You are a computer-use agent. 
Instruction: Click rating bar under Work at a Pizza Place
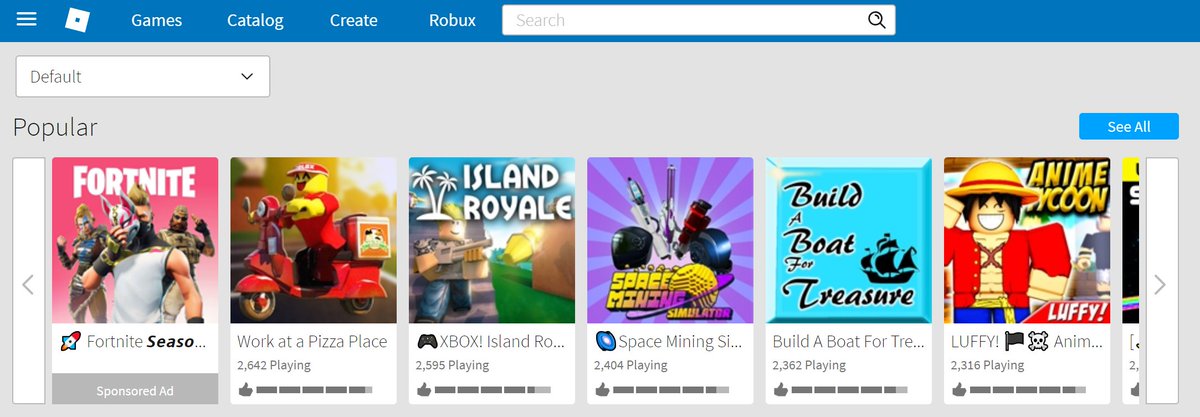coord(315,388)
